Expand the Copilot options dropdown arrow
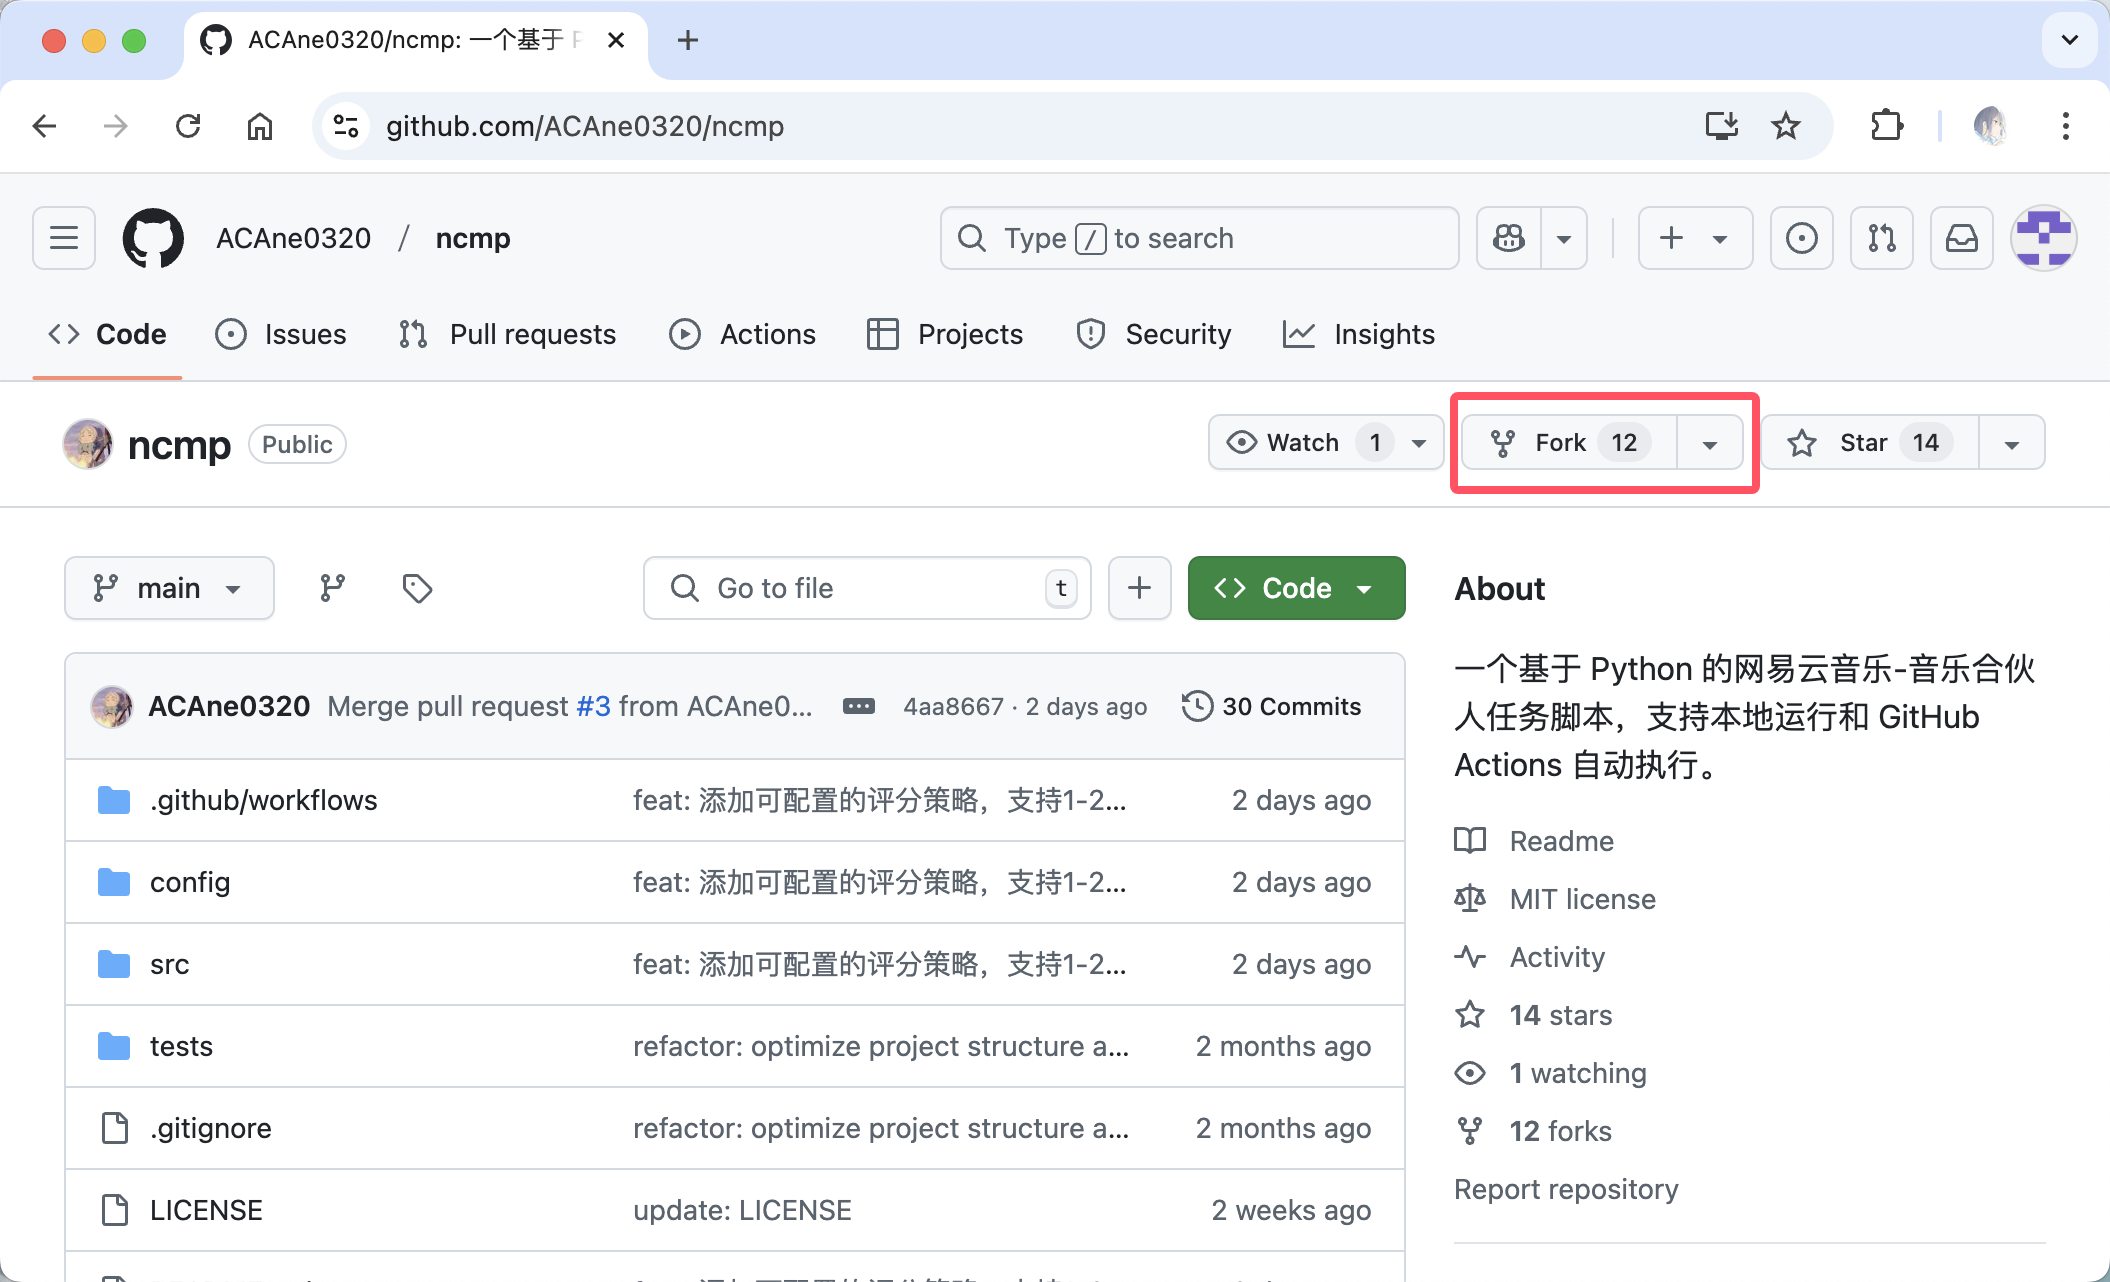The image size is (2110, 1282). click(1564, 238)
